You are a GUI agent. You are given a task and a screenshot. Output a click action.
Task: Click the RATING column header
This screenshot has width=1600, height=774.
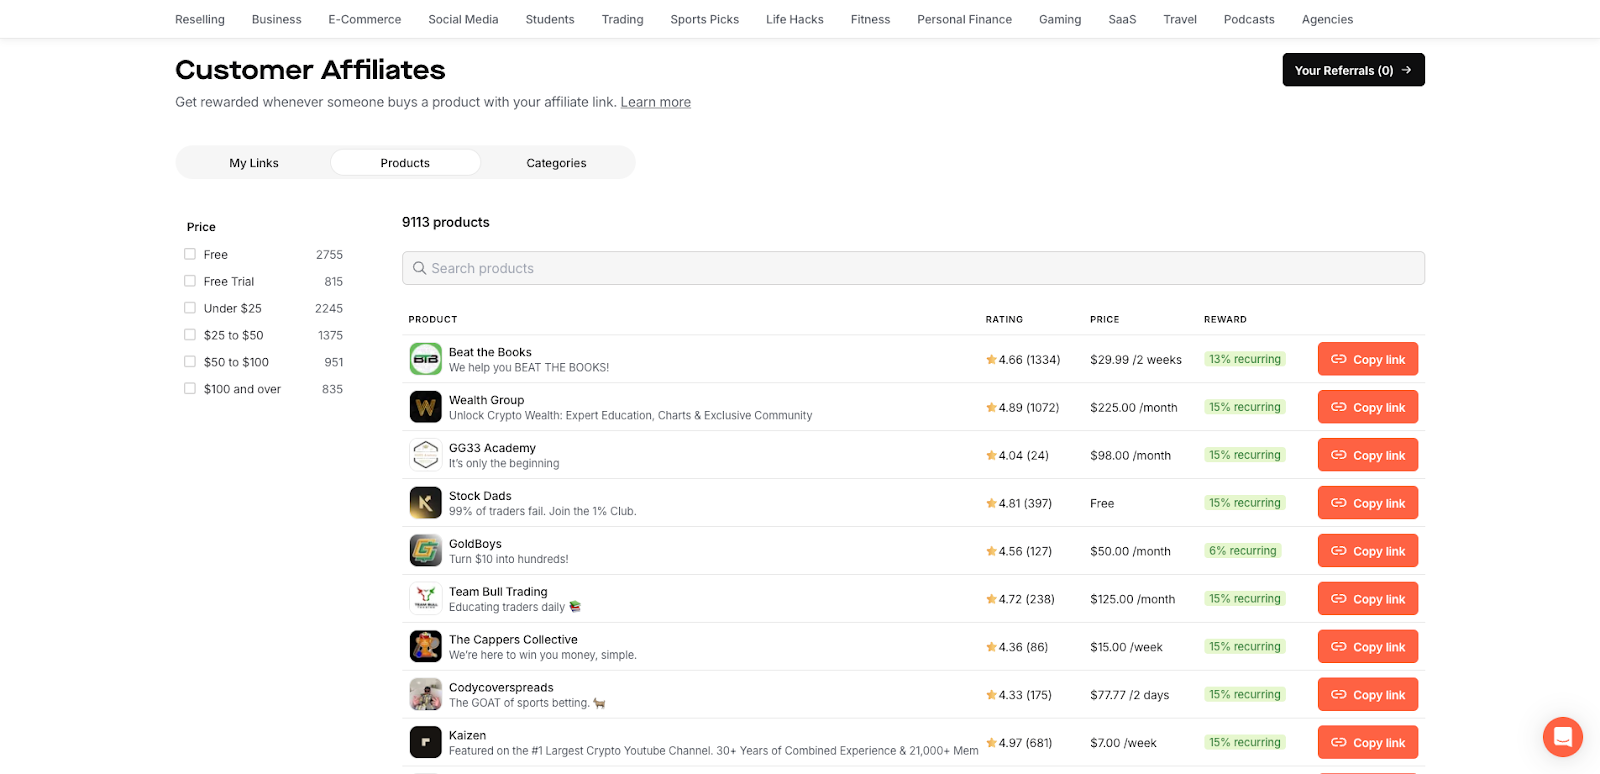[1004, 320]
